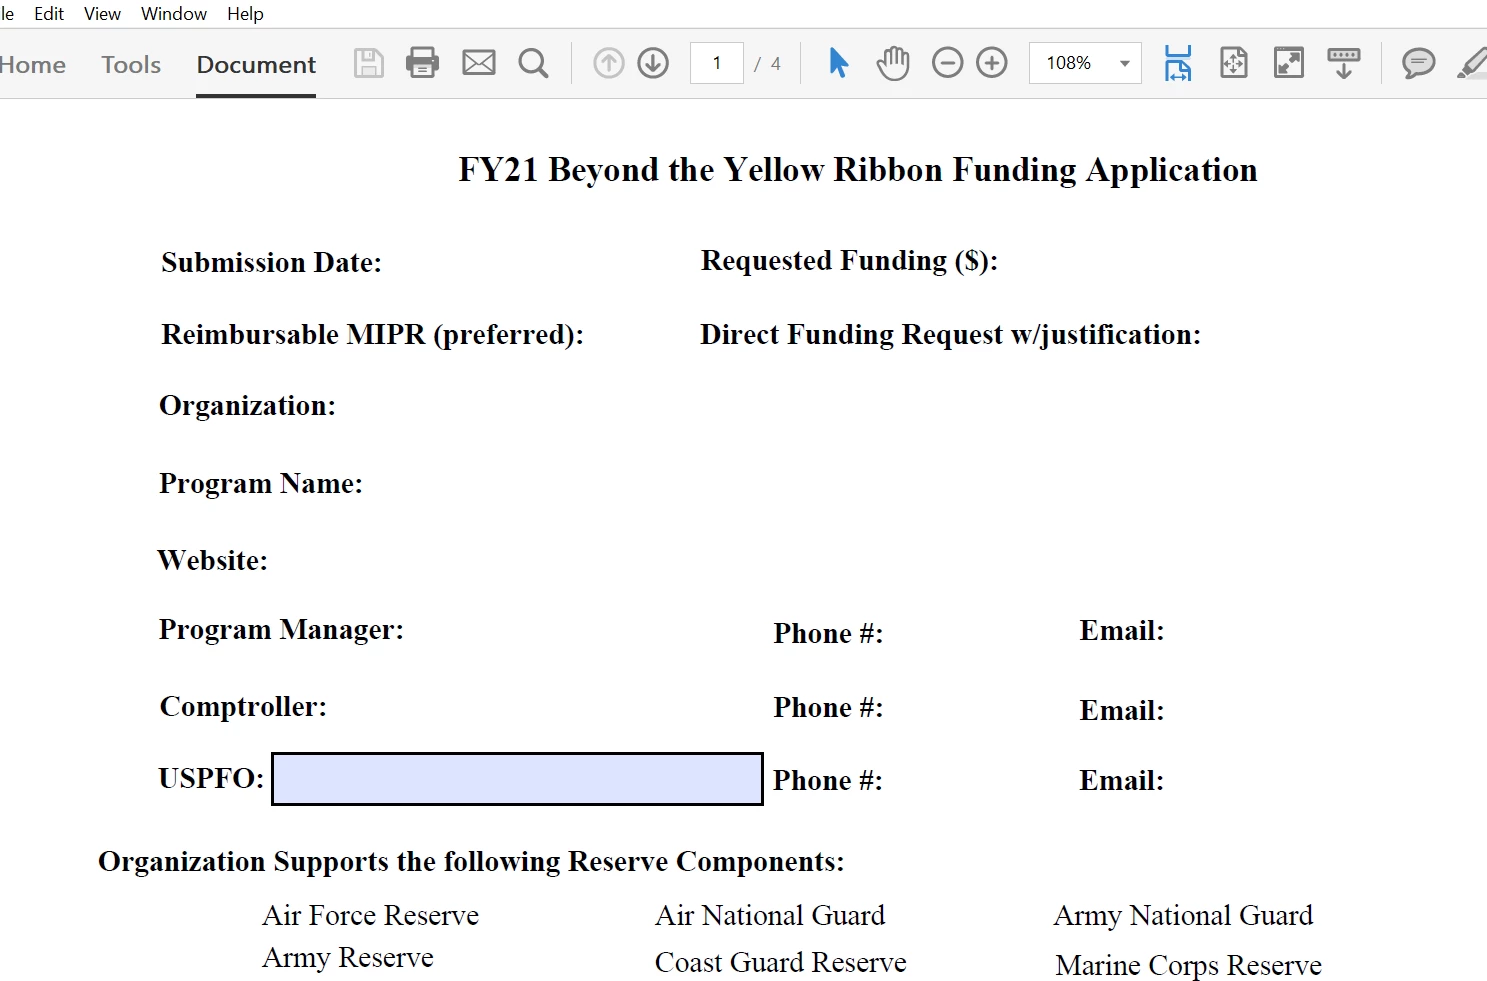Save the document using the floppy disk icon
The height and width of the screenshot is (981, 1487).
(x=369, y=63)
